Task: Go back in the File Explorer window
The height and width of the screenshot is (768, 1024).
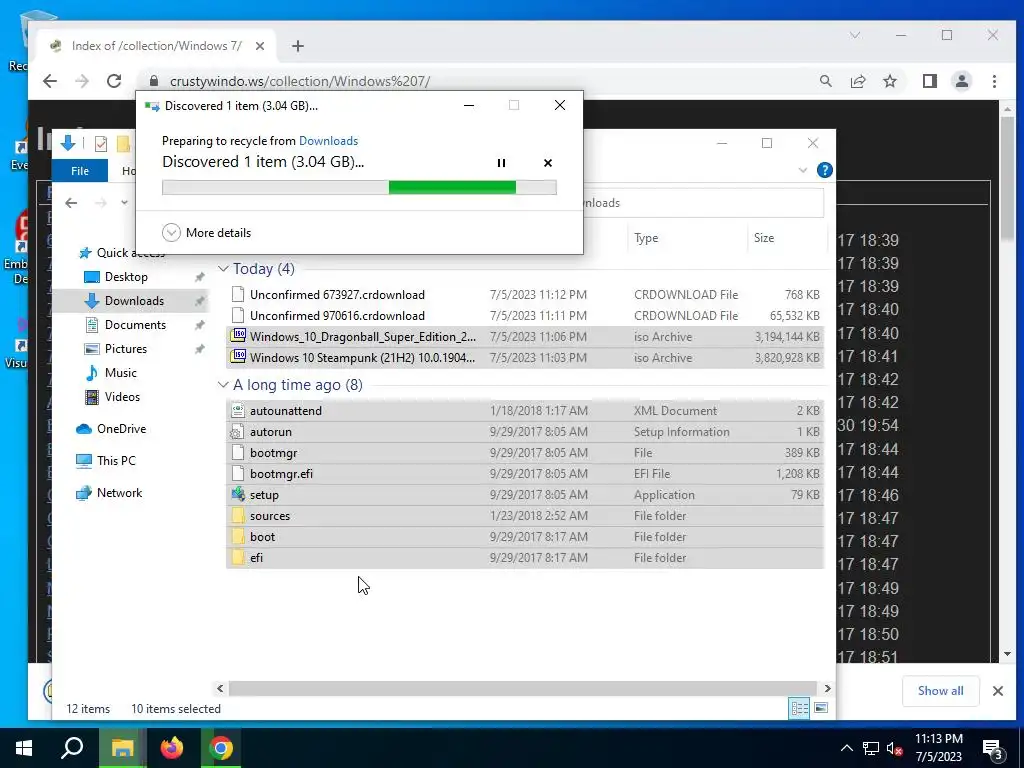Action: tap(71, 203)
